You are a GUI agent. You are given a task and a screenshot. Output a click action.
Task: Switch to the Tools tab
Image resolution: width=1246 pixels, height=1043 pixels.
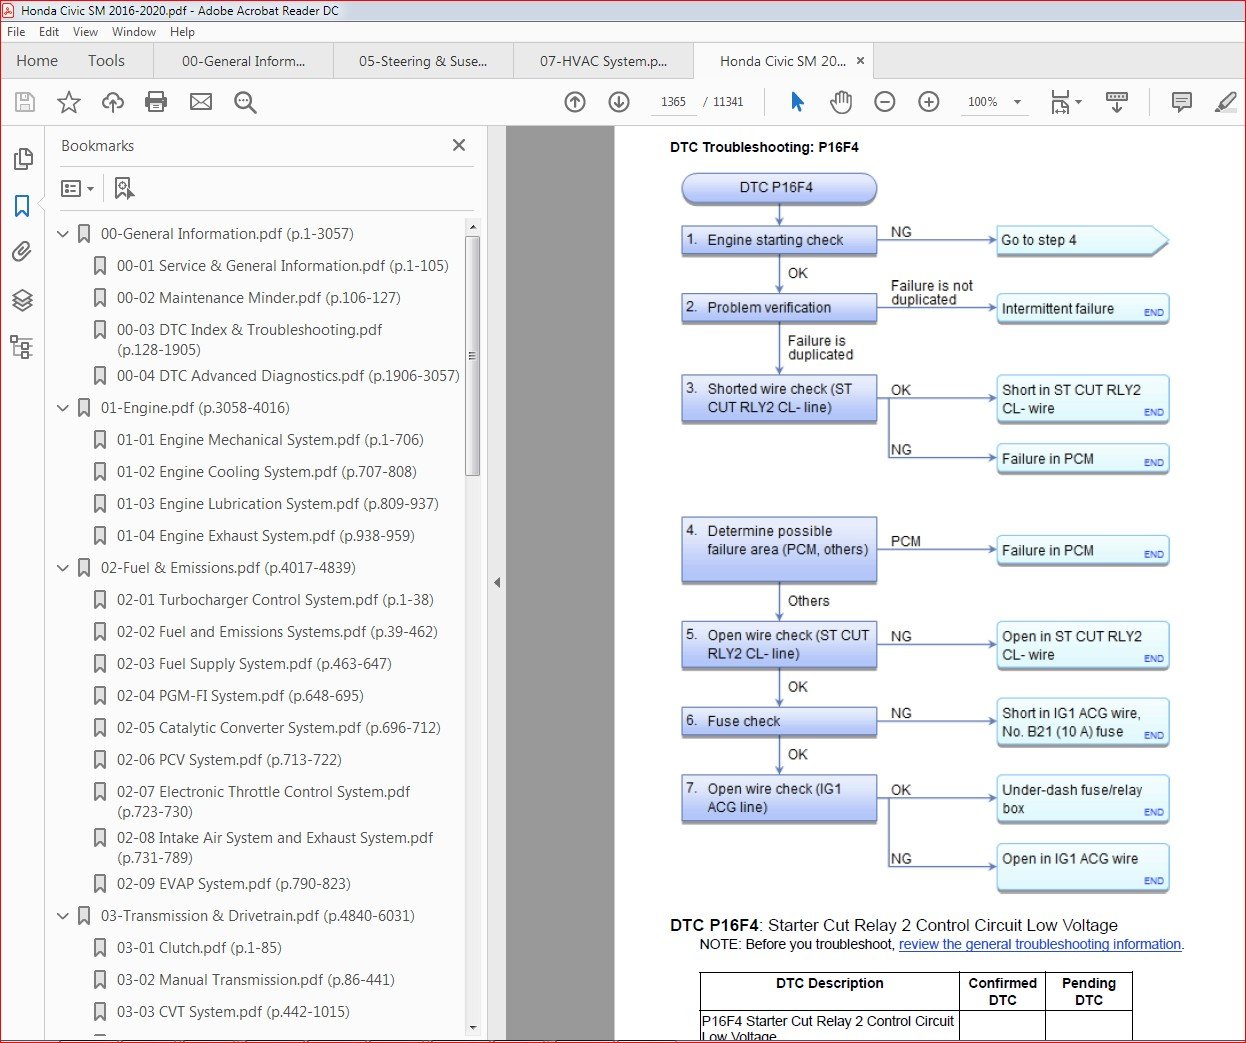106,61
